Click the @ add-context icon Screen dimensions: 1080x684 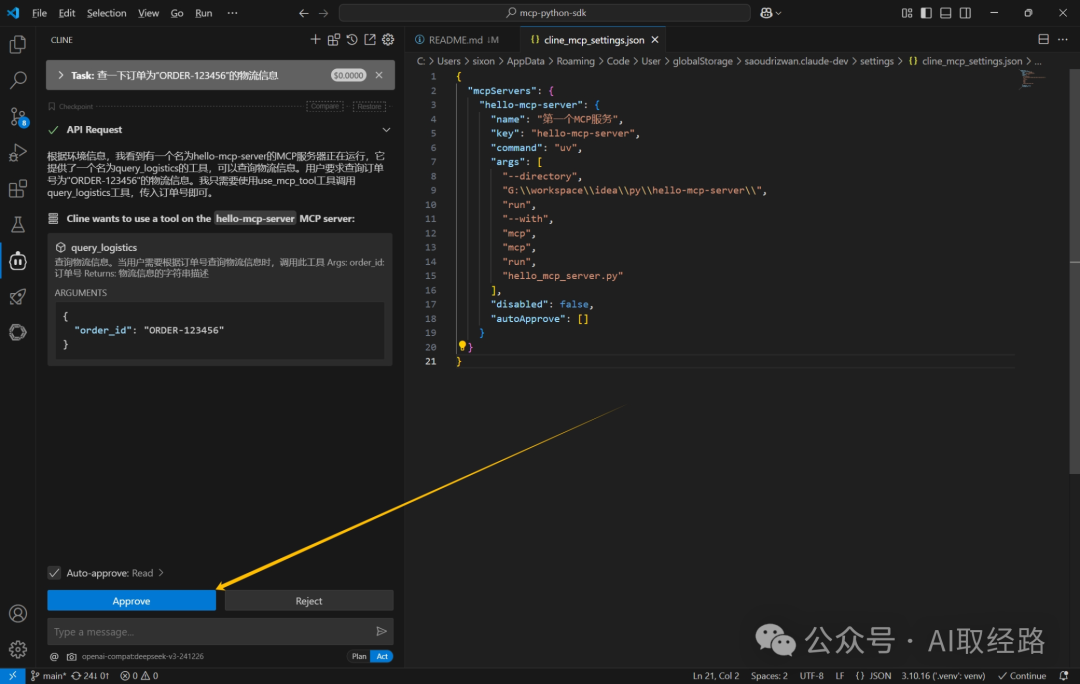click(x=54, y=656)
